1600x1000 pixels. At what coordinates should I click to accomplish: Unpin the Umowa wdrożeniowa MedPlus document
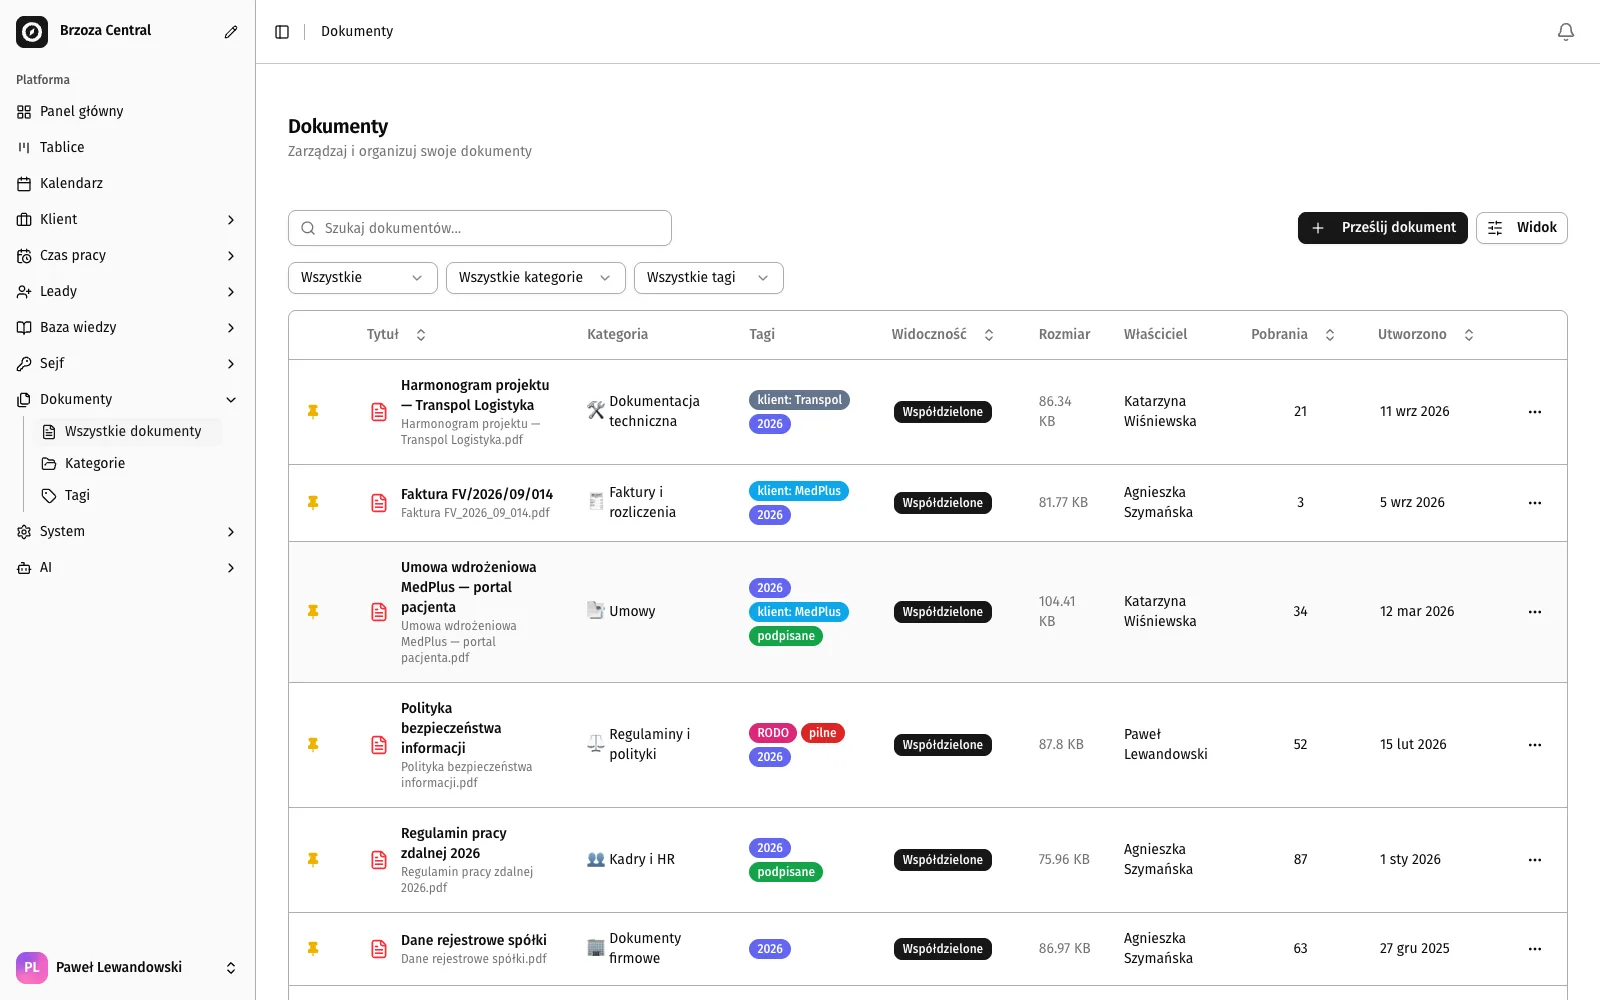(313, 612)
